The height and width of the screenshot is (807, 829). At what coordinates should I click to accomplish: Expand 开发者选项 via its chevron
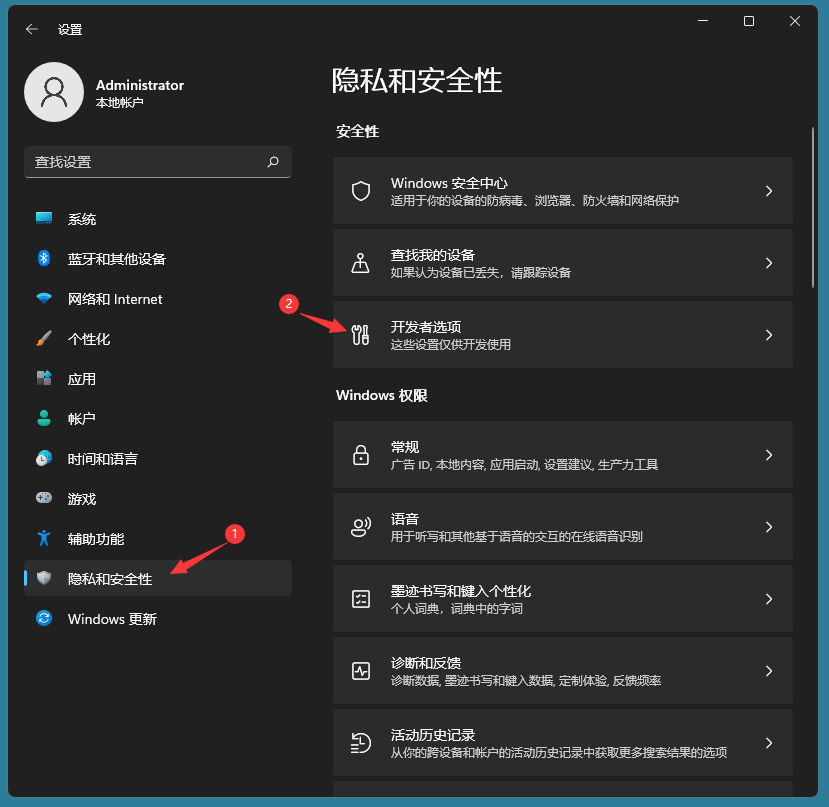pyautogui.click(x=769, y=335)
